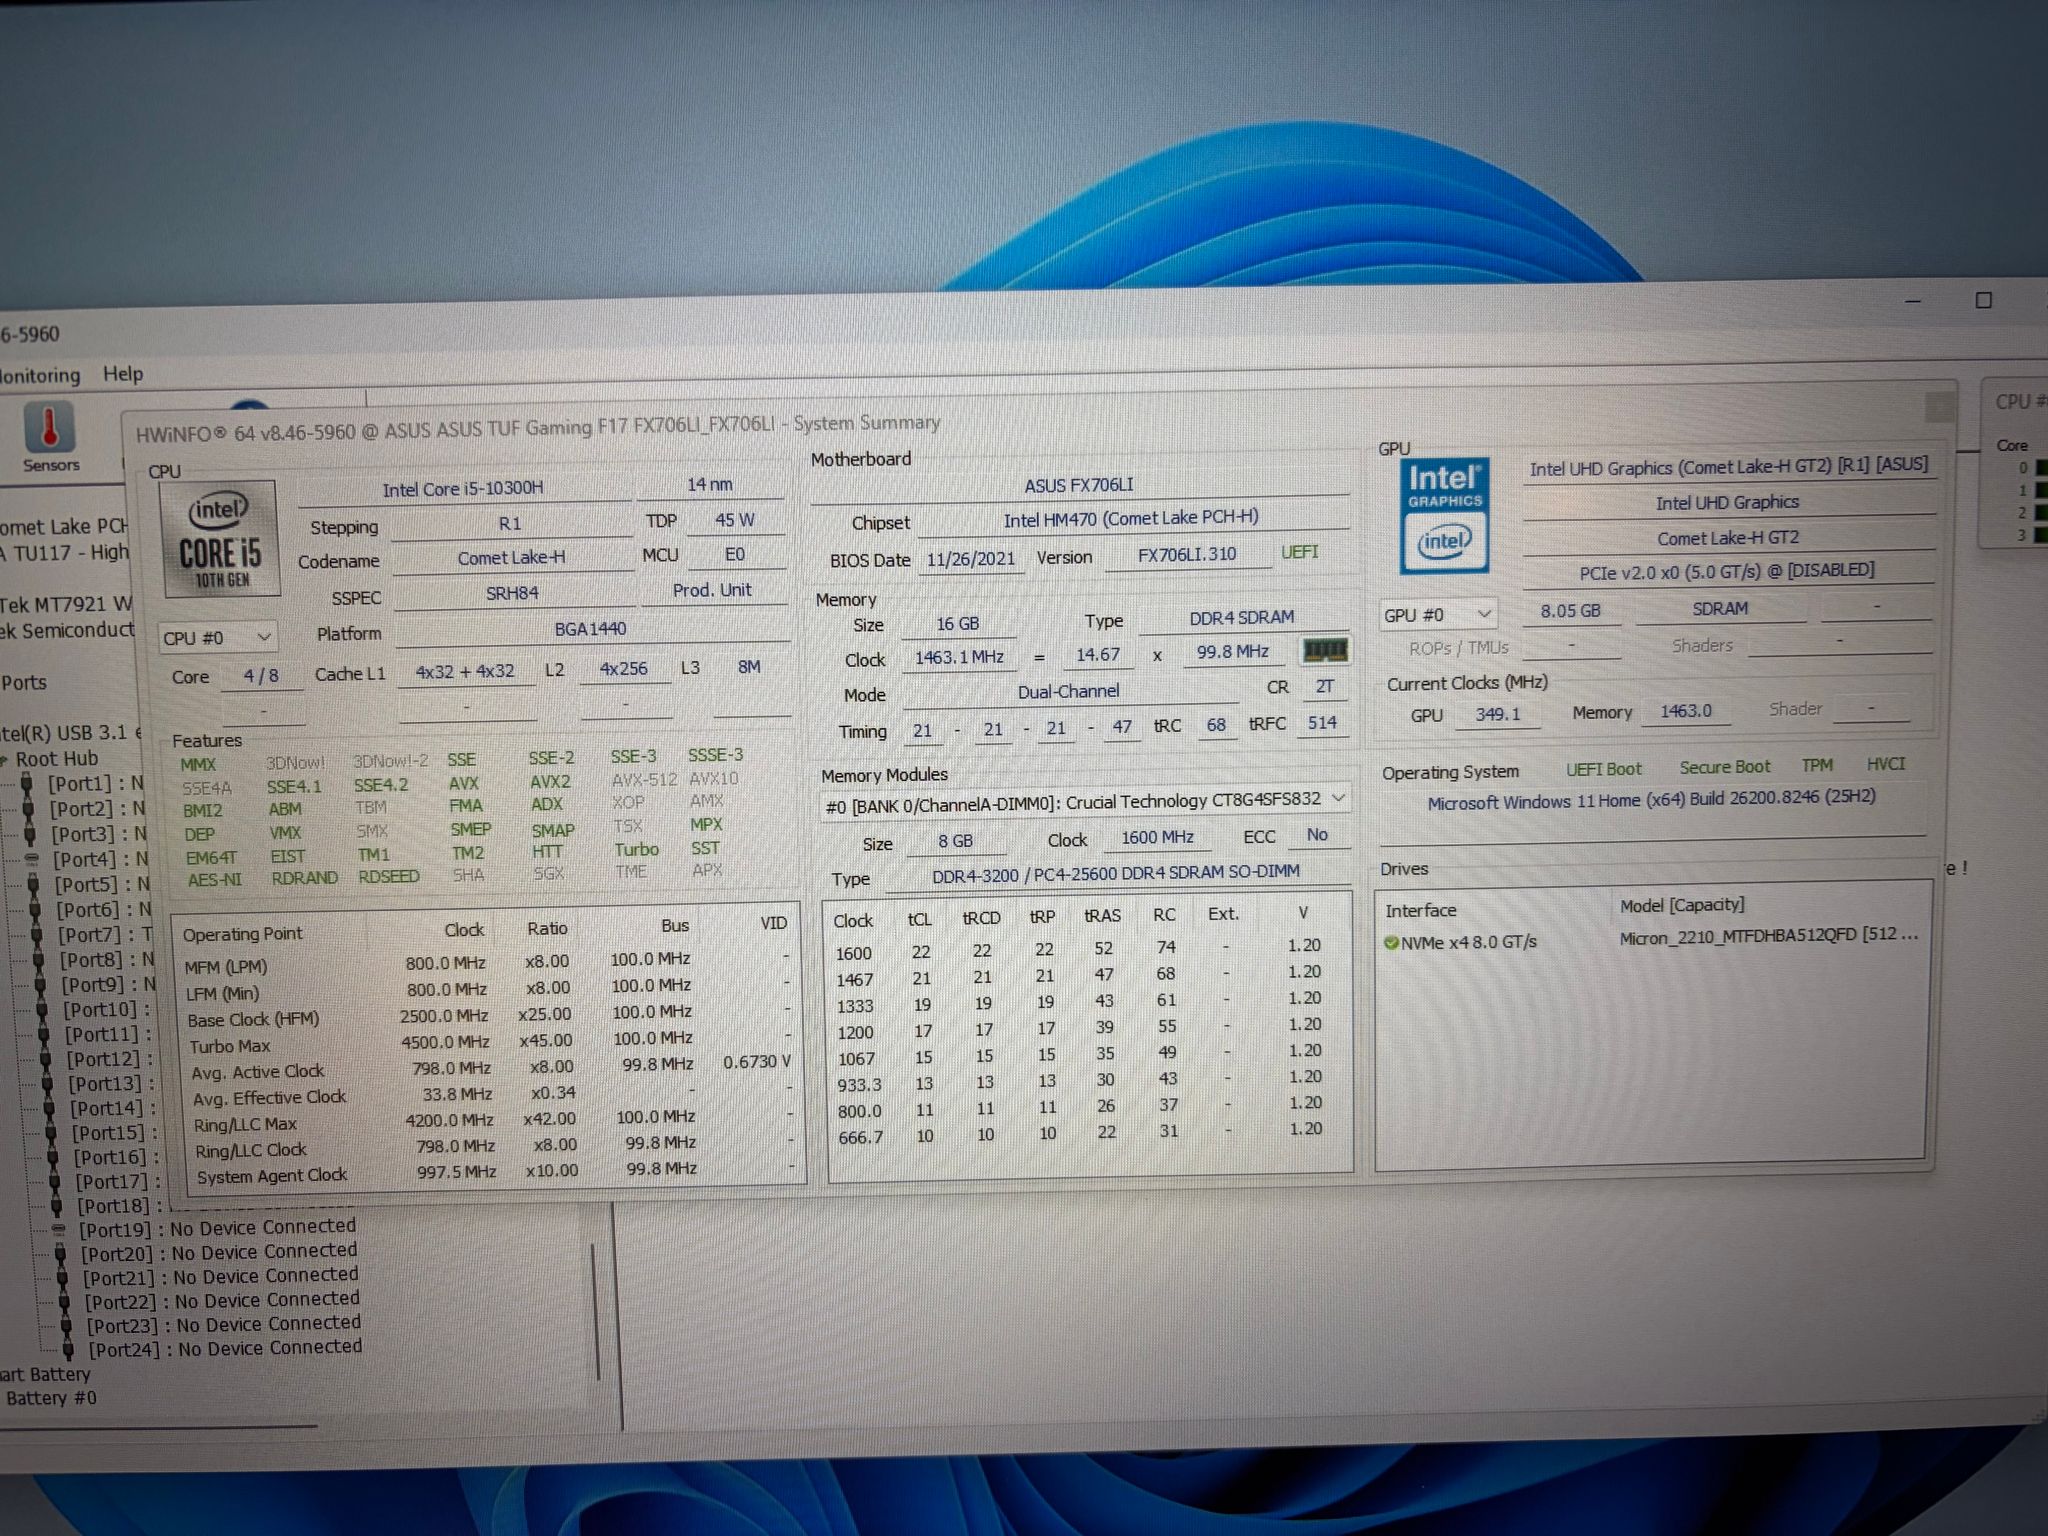Viewport: 2048px width, 1536px height.
Task: Click the ASUS FX706LI motherboard field
Action: [x=1079, y=485]
